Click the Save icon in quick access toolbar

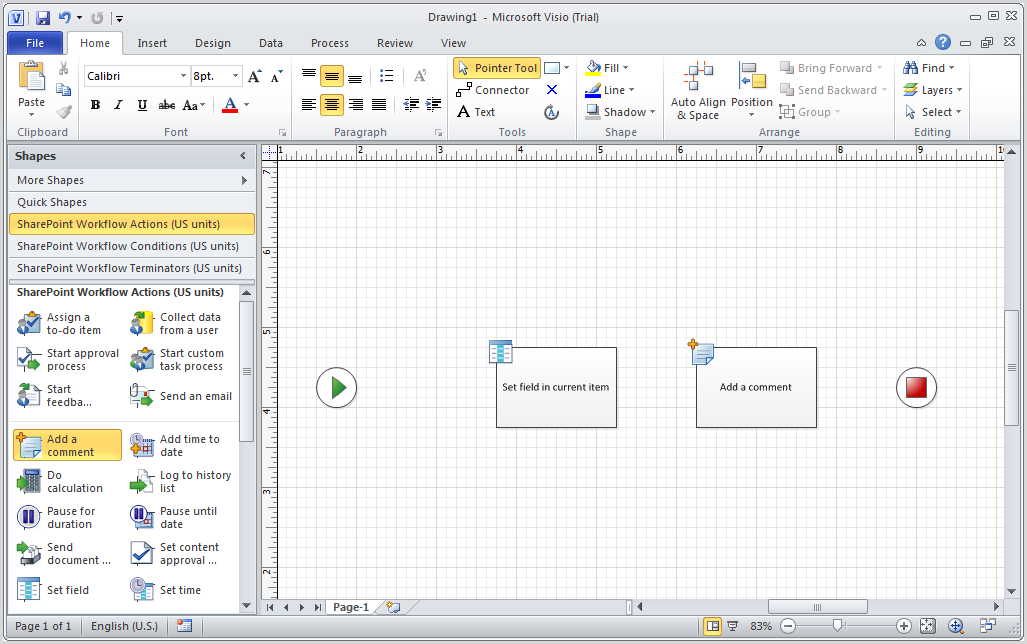tap(43, 18)
